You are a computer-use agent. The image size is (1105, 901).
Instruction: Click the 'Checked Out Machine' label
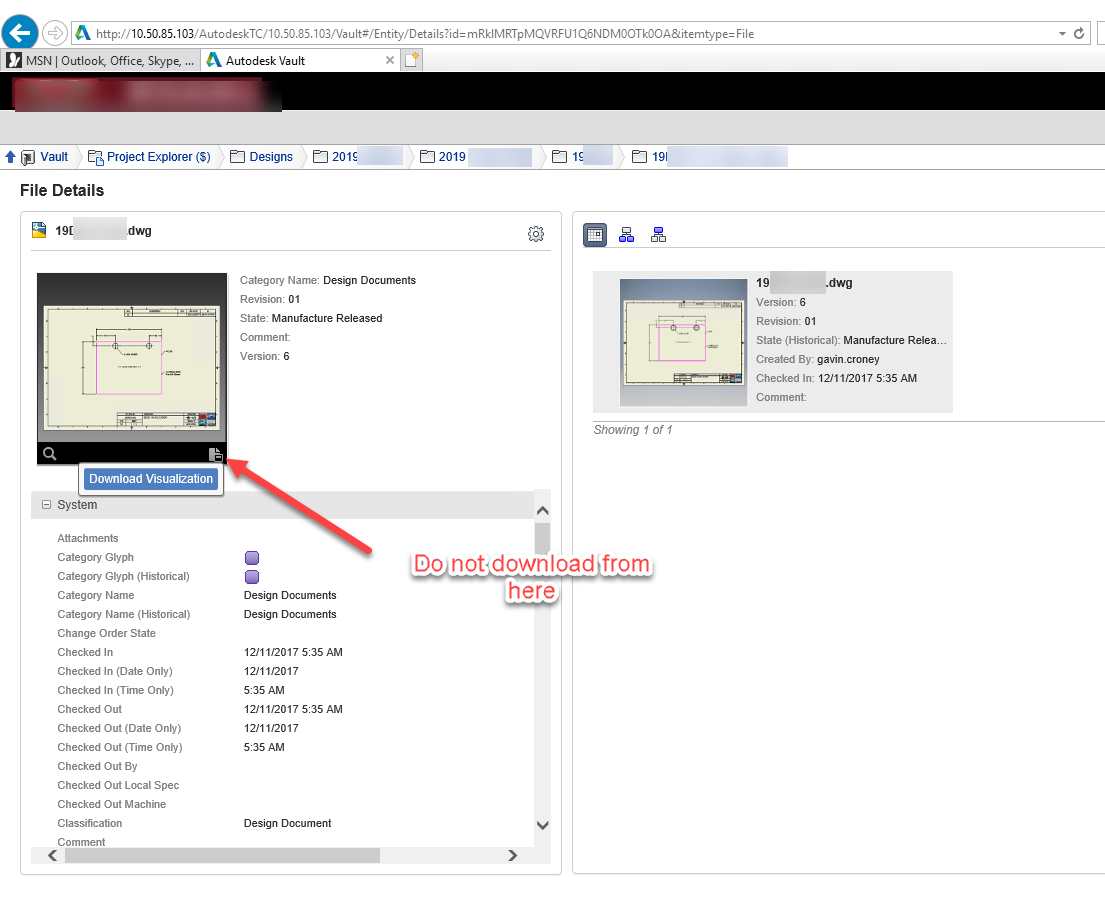[x=111, y=804]
